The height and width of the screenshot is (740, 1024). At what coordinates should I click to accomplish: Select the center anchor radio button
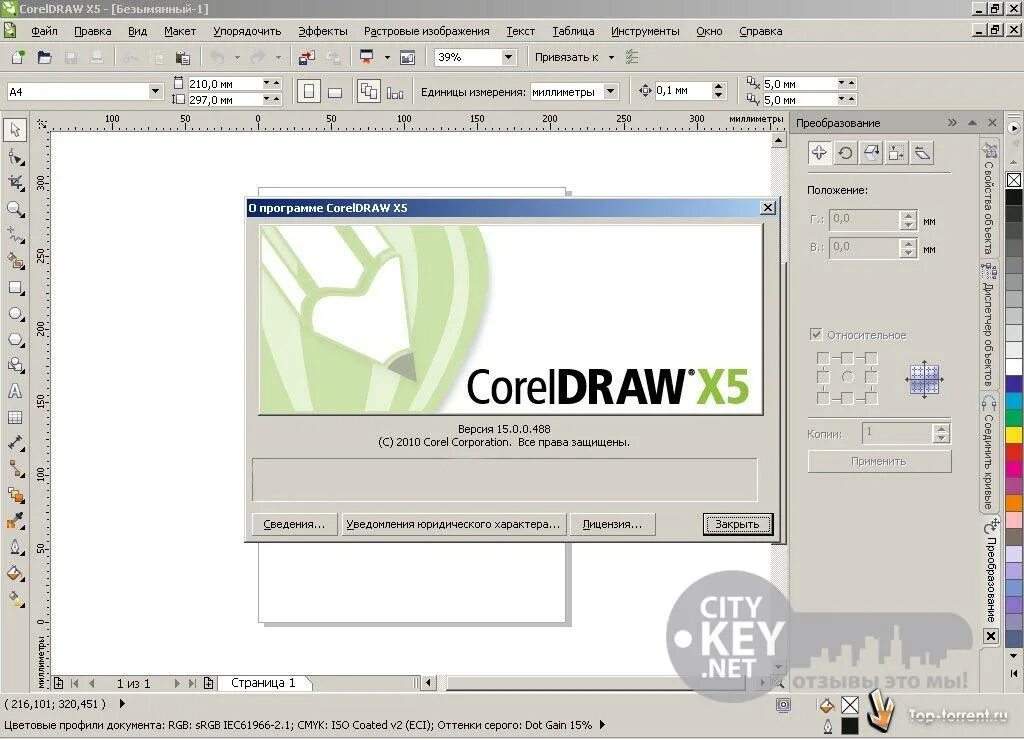coord(848,377)
